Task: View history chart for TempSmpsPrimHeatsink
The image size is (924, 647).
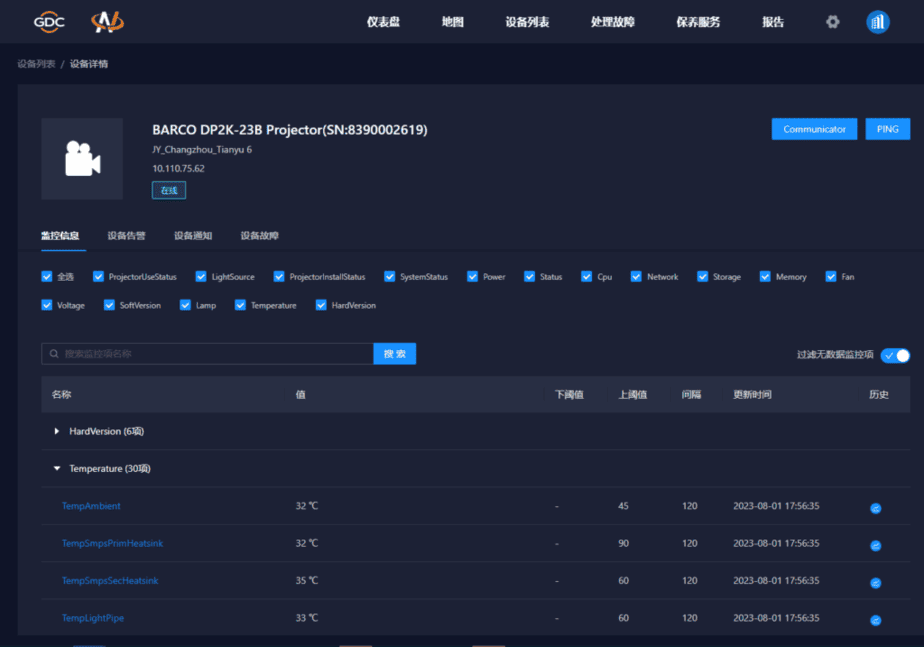Action: [876, 546]
